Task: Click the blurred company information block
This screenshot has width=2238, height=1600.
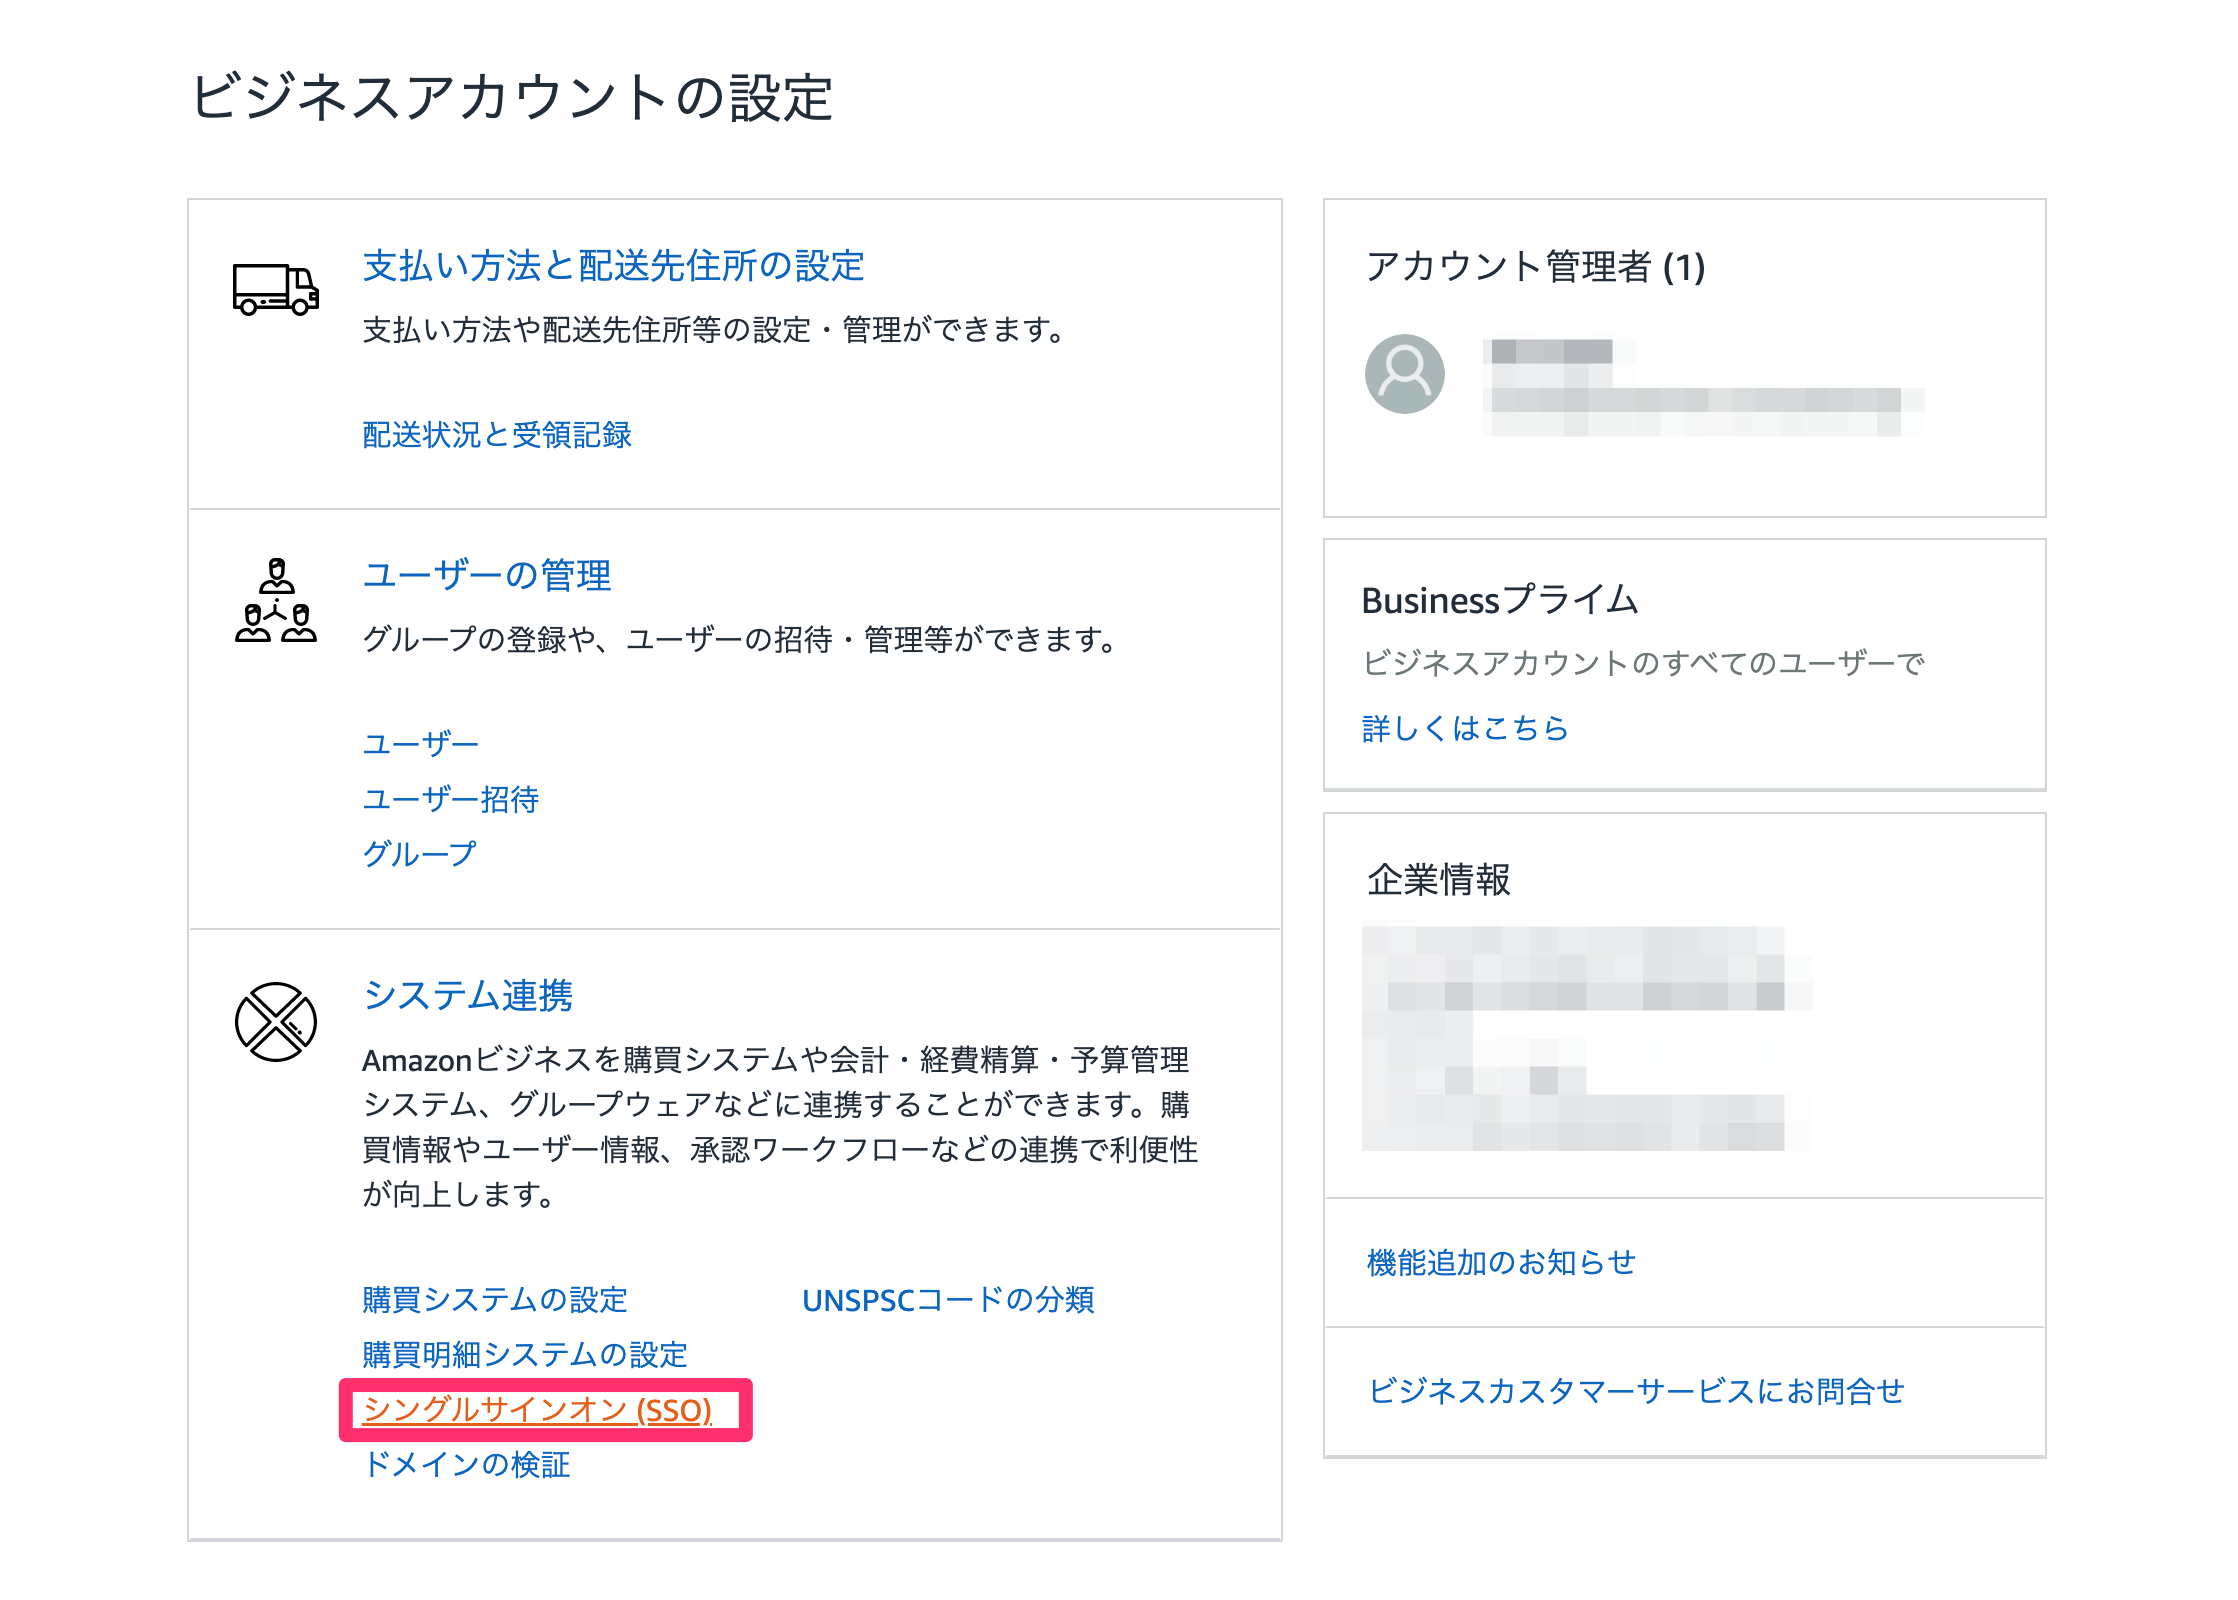Action: tap(1588, 1038)
